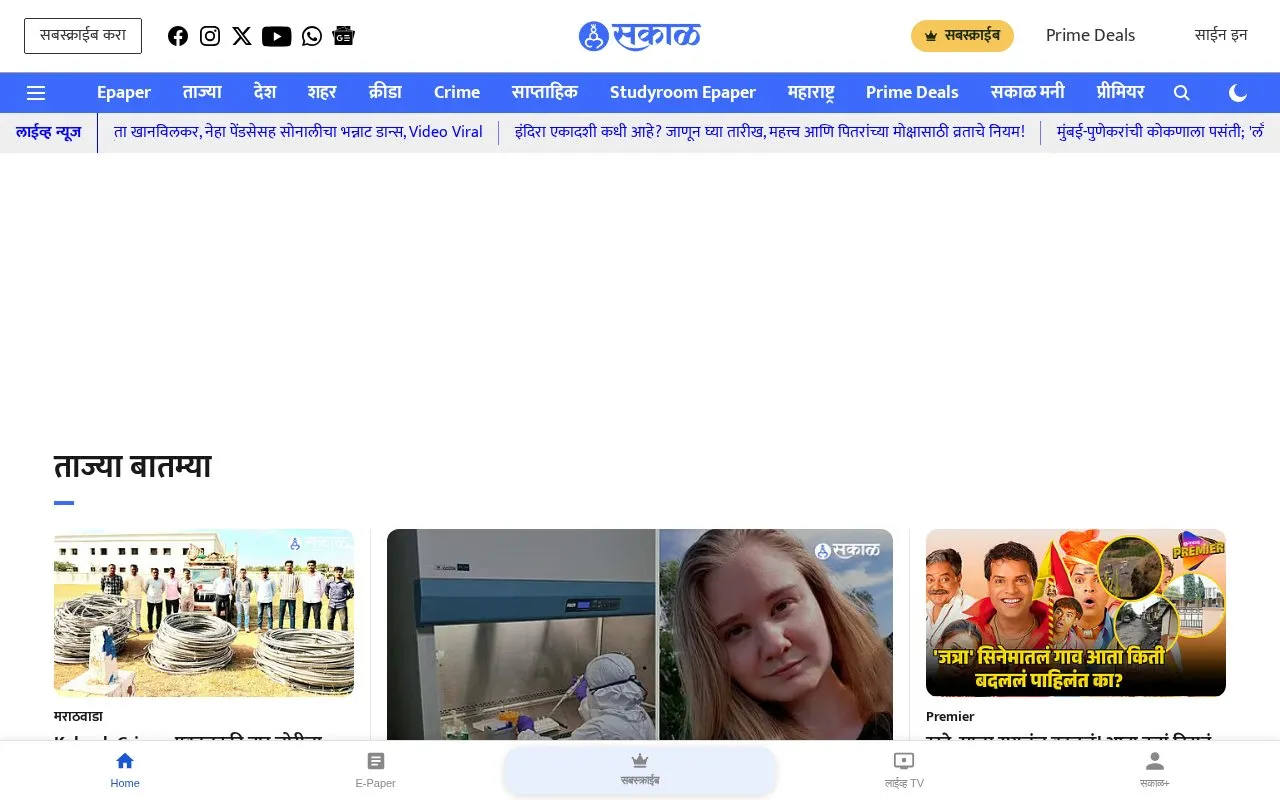Open the मुंबई-पुणेकरांची कोकणाला पसंती ticker headline
1280x800 pixels.
[1161, 132]
